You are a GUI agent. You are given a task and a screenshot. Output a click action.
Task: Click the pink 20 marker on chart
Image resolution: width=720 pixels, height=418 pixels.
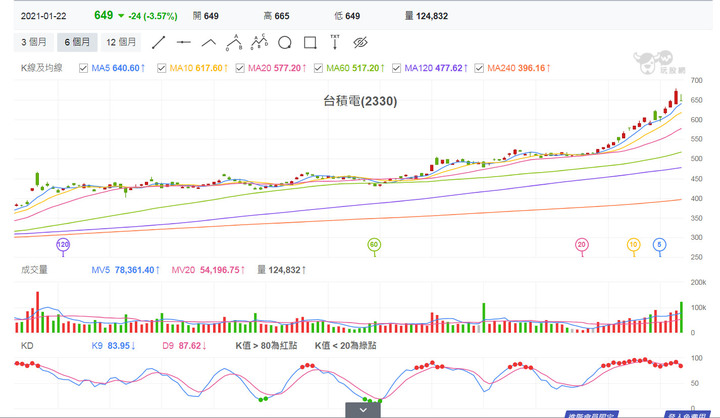click(x=582, y=245)
